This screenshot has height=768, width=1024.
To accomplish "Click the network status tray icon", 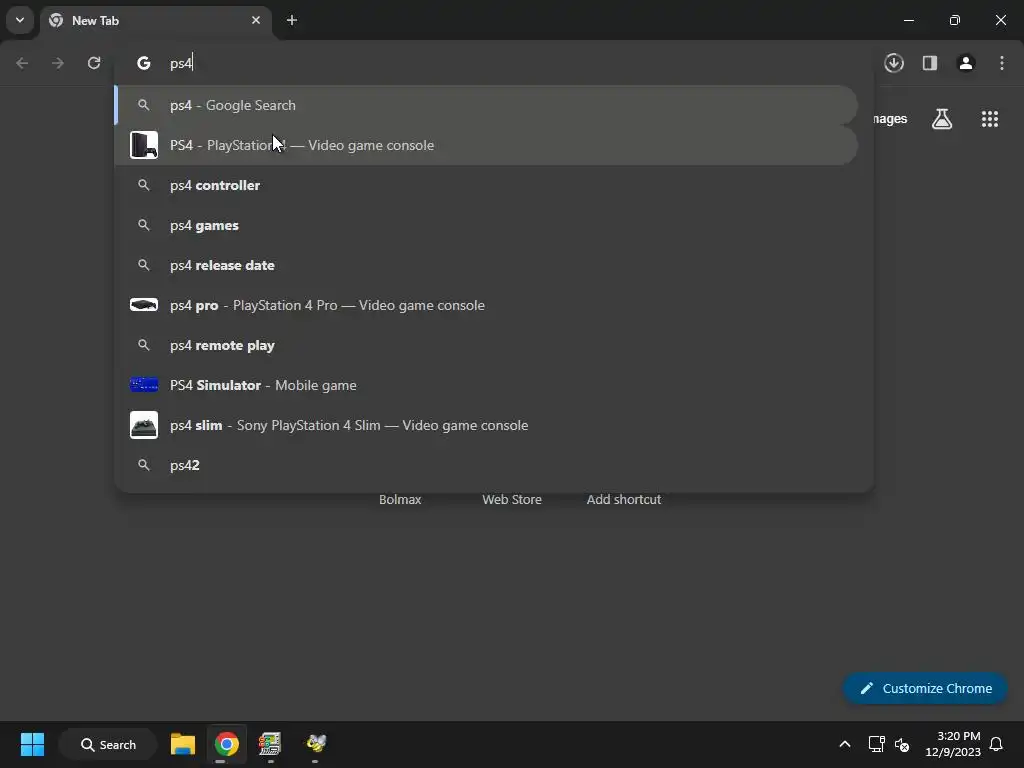I will pos(876,744).
